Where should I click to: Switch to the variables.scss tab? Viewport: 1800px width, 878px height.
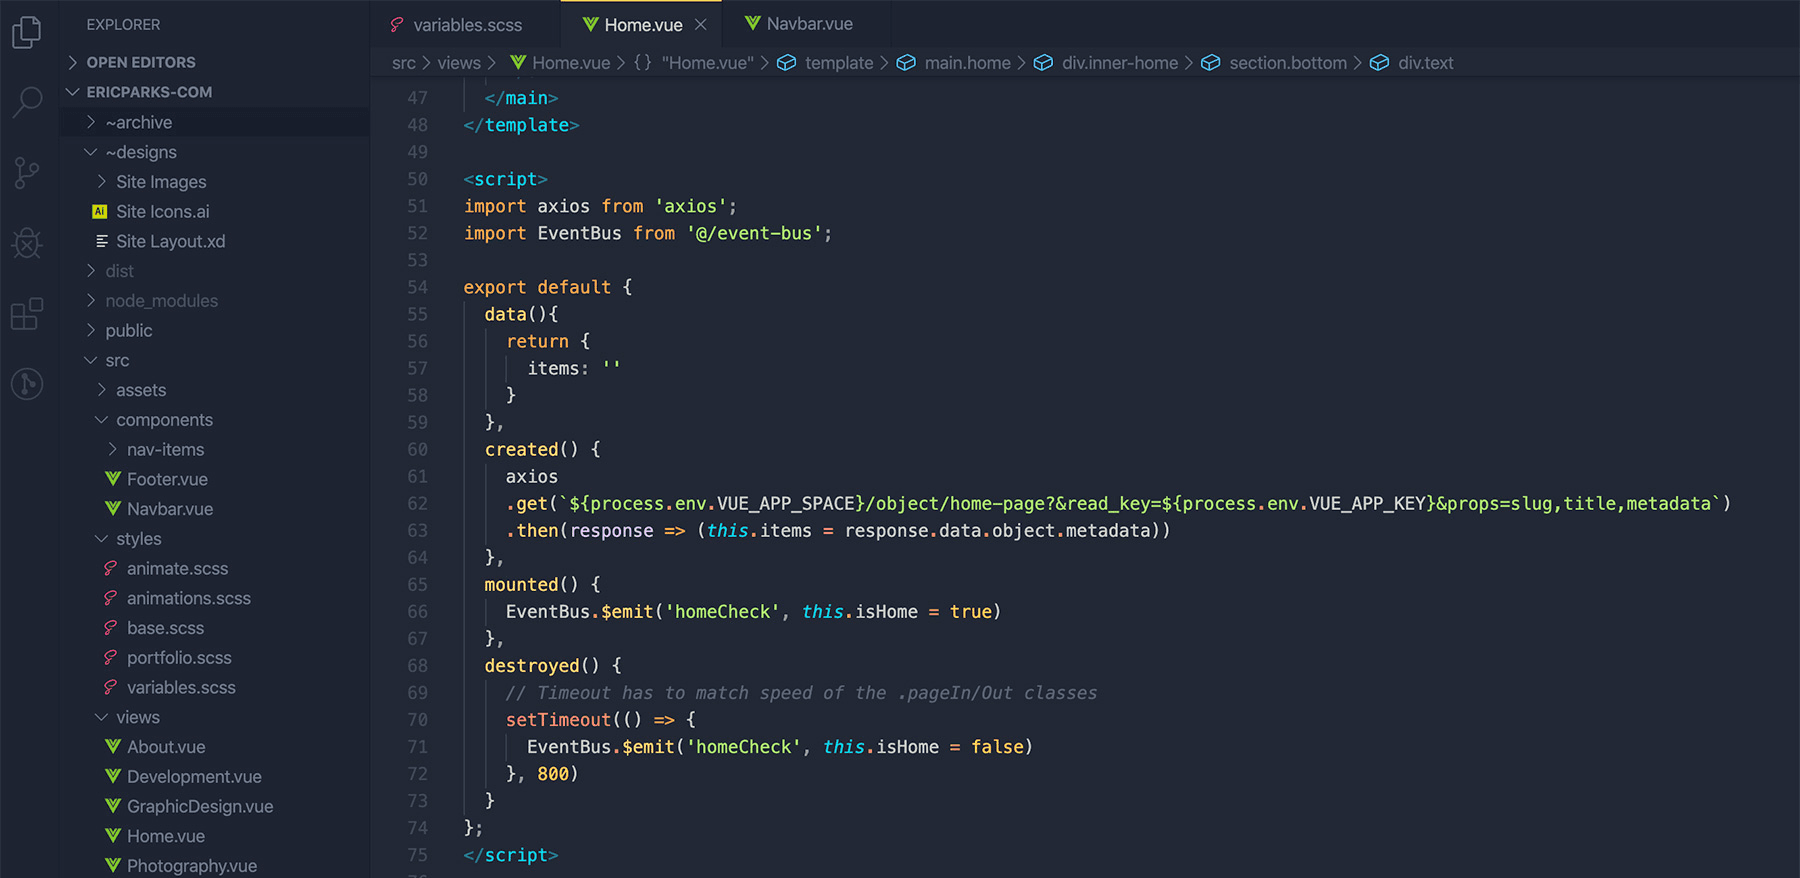click(466, 24)
